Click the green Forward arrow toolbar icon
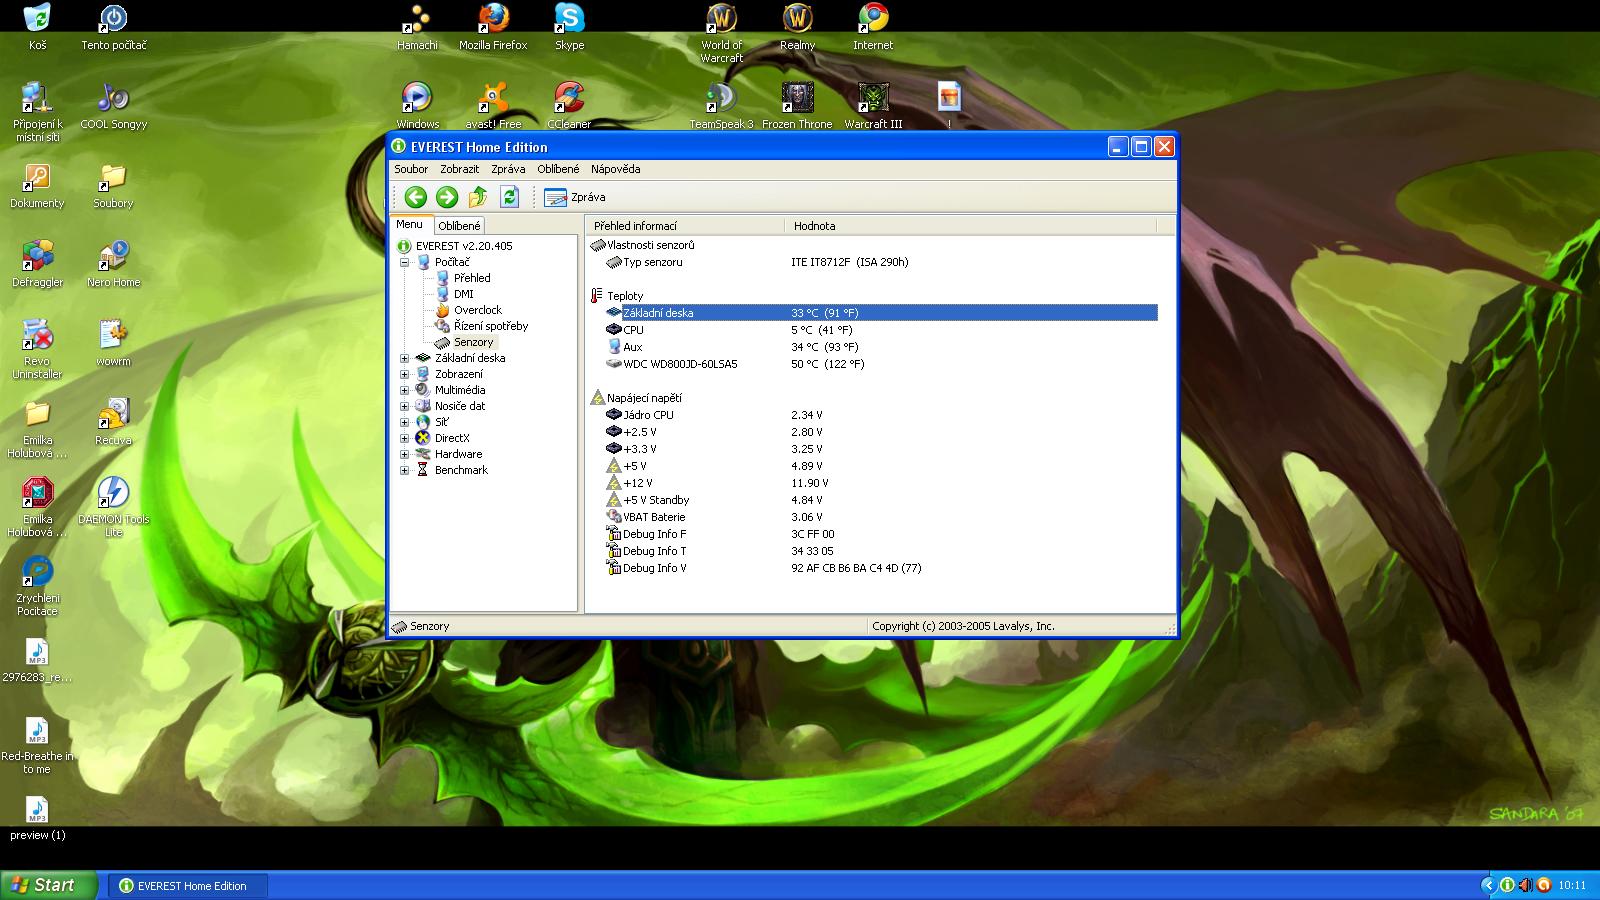This screenshot has width=1600, height=900. tap(447, 197)
